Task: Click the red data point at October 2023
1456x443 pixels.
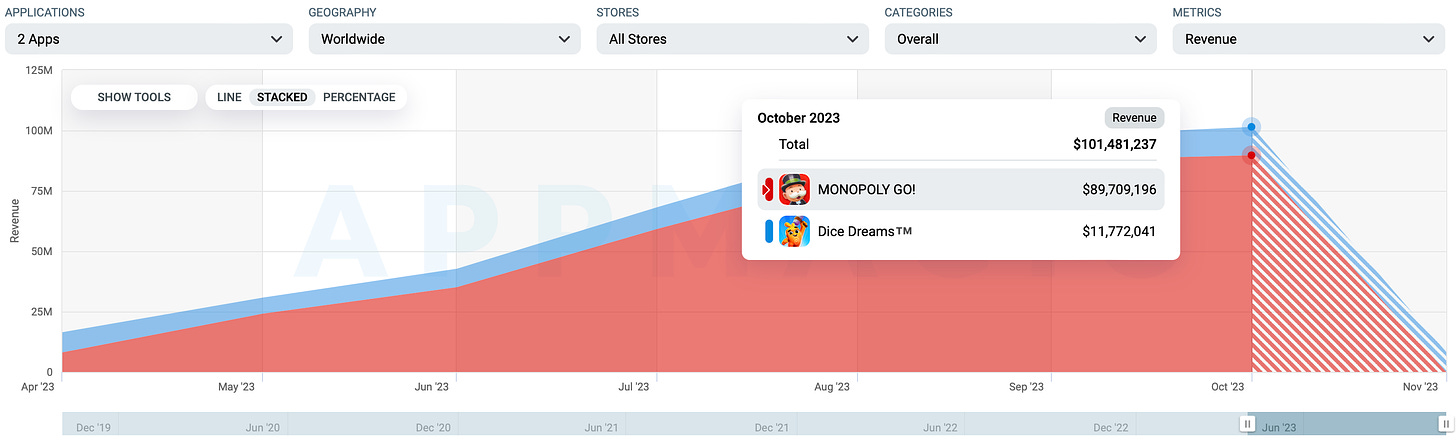Action: [x=1251, y=155]
